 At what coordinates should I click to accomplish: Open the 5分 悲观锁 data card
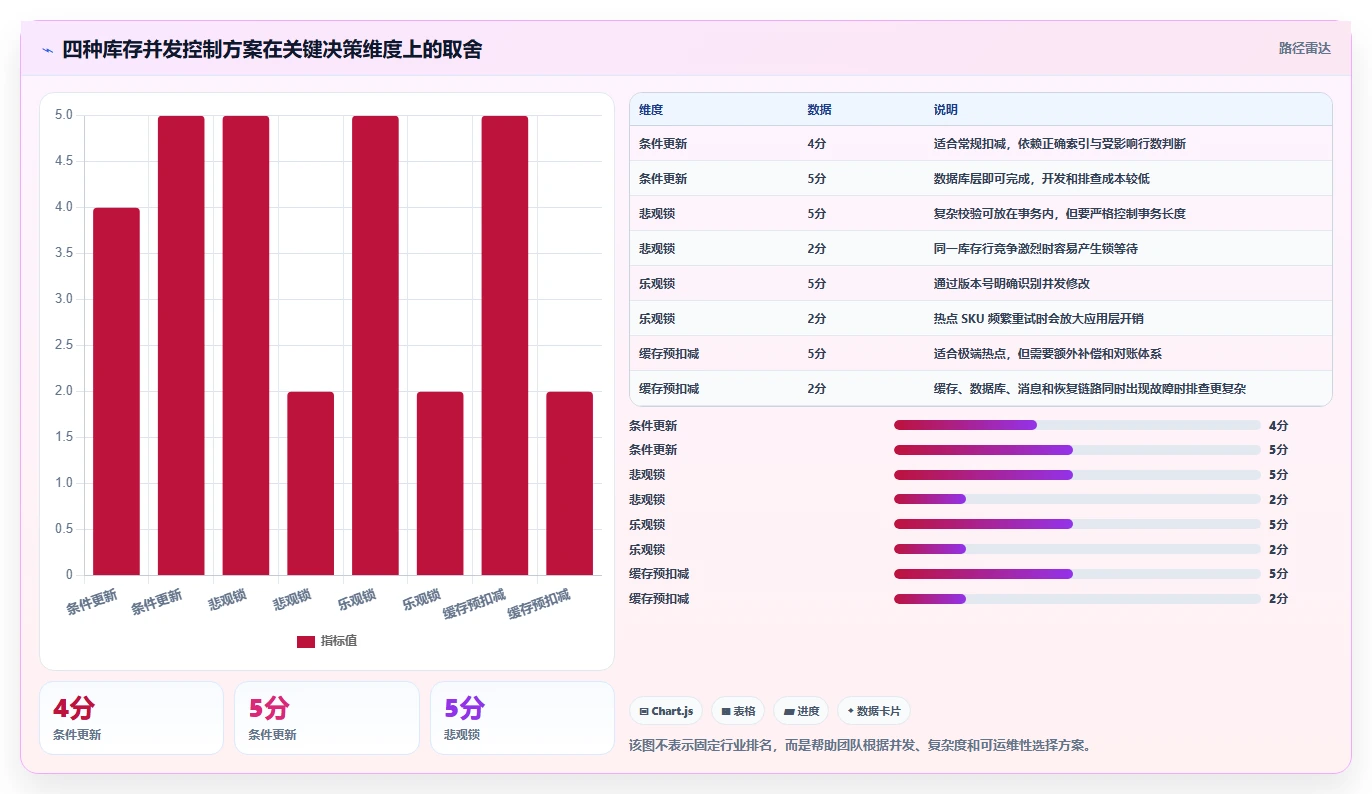tap(522, 718)
